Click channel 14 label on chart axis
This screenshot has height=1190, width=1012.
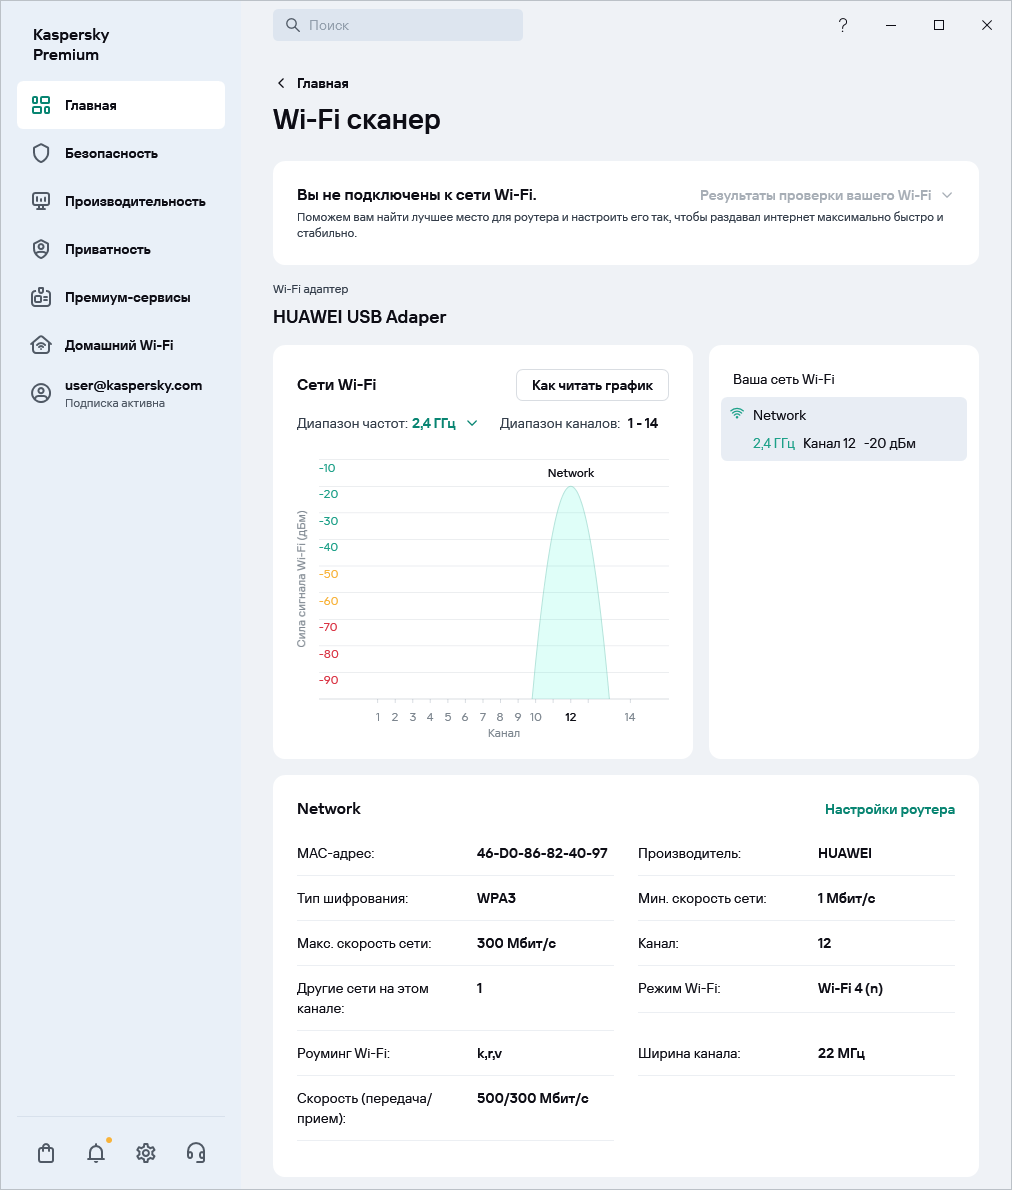629,717
